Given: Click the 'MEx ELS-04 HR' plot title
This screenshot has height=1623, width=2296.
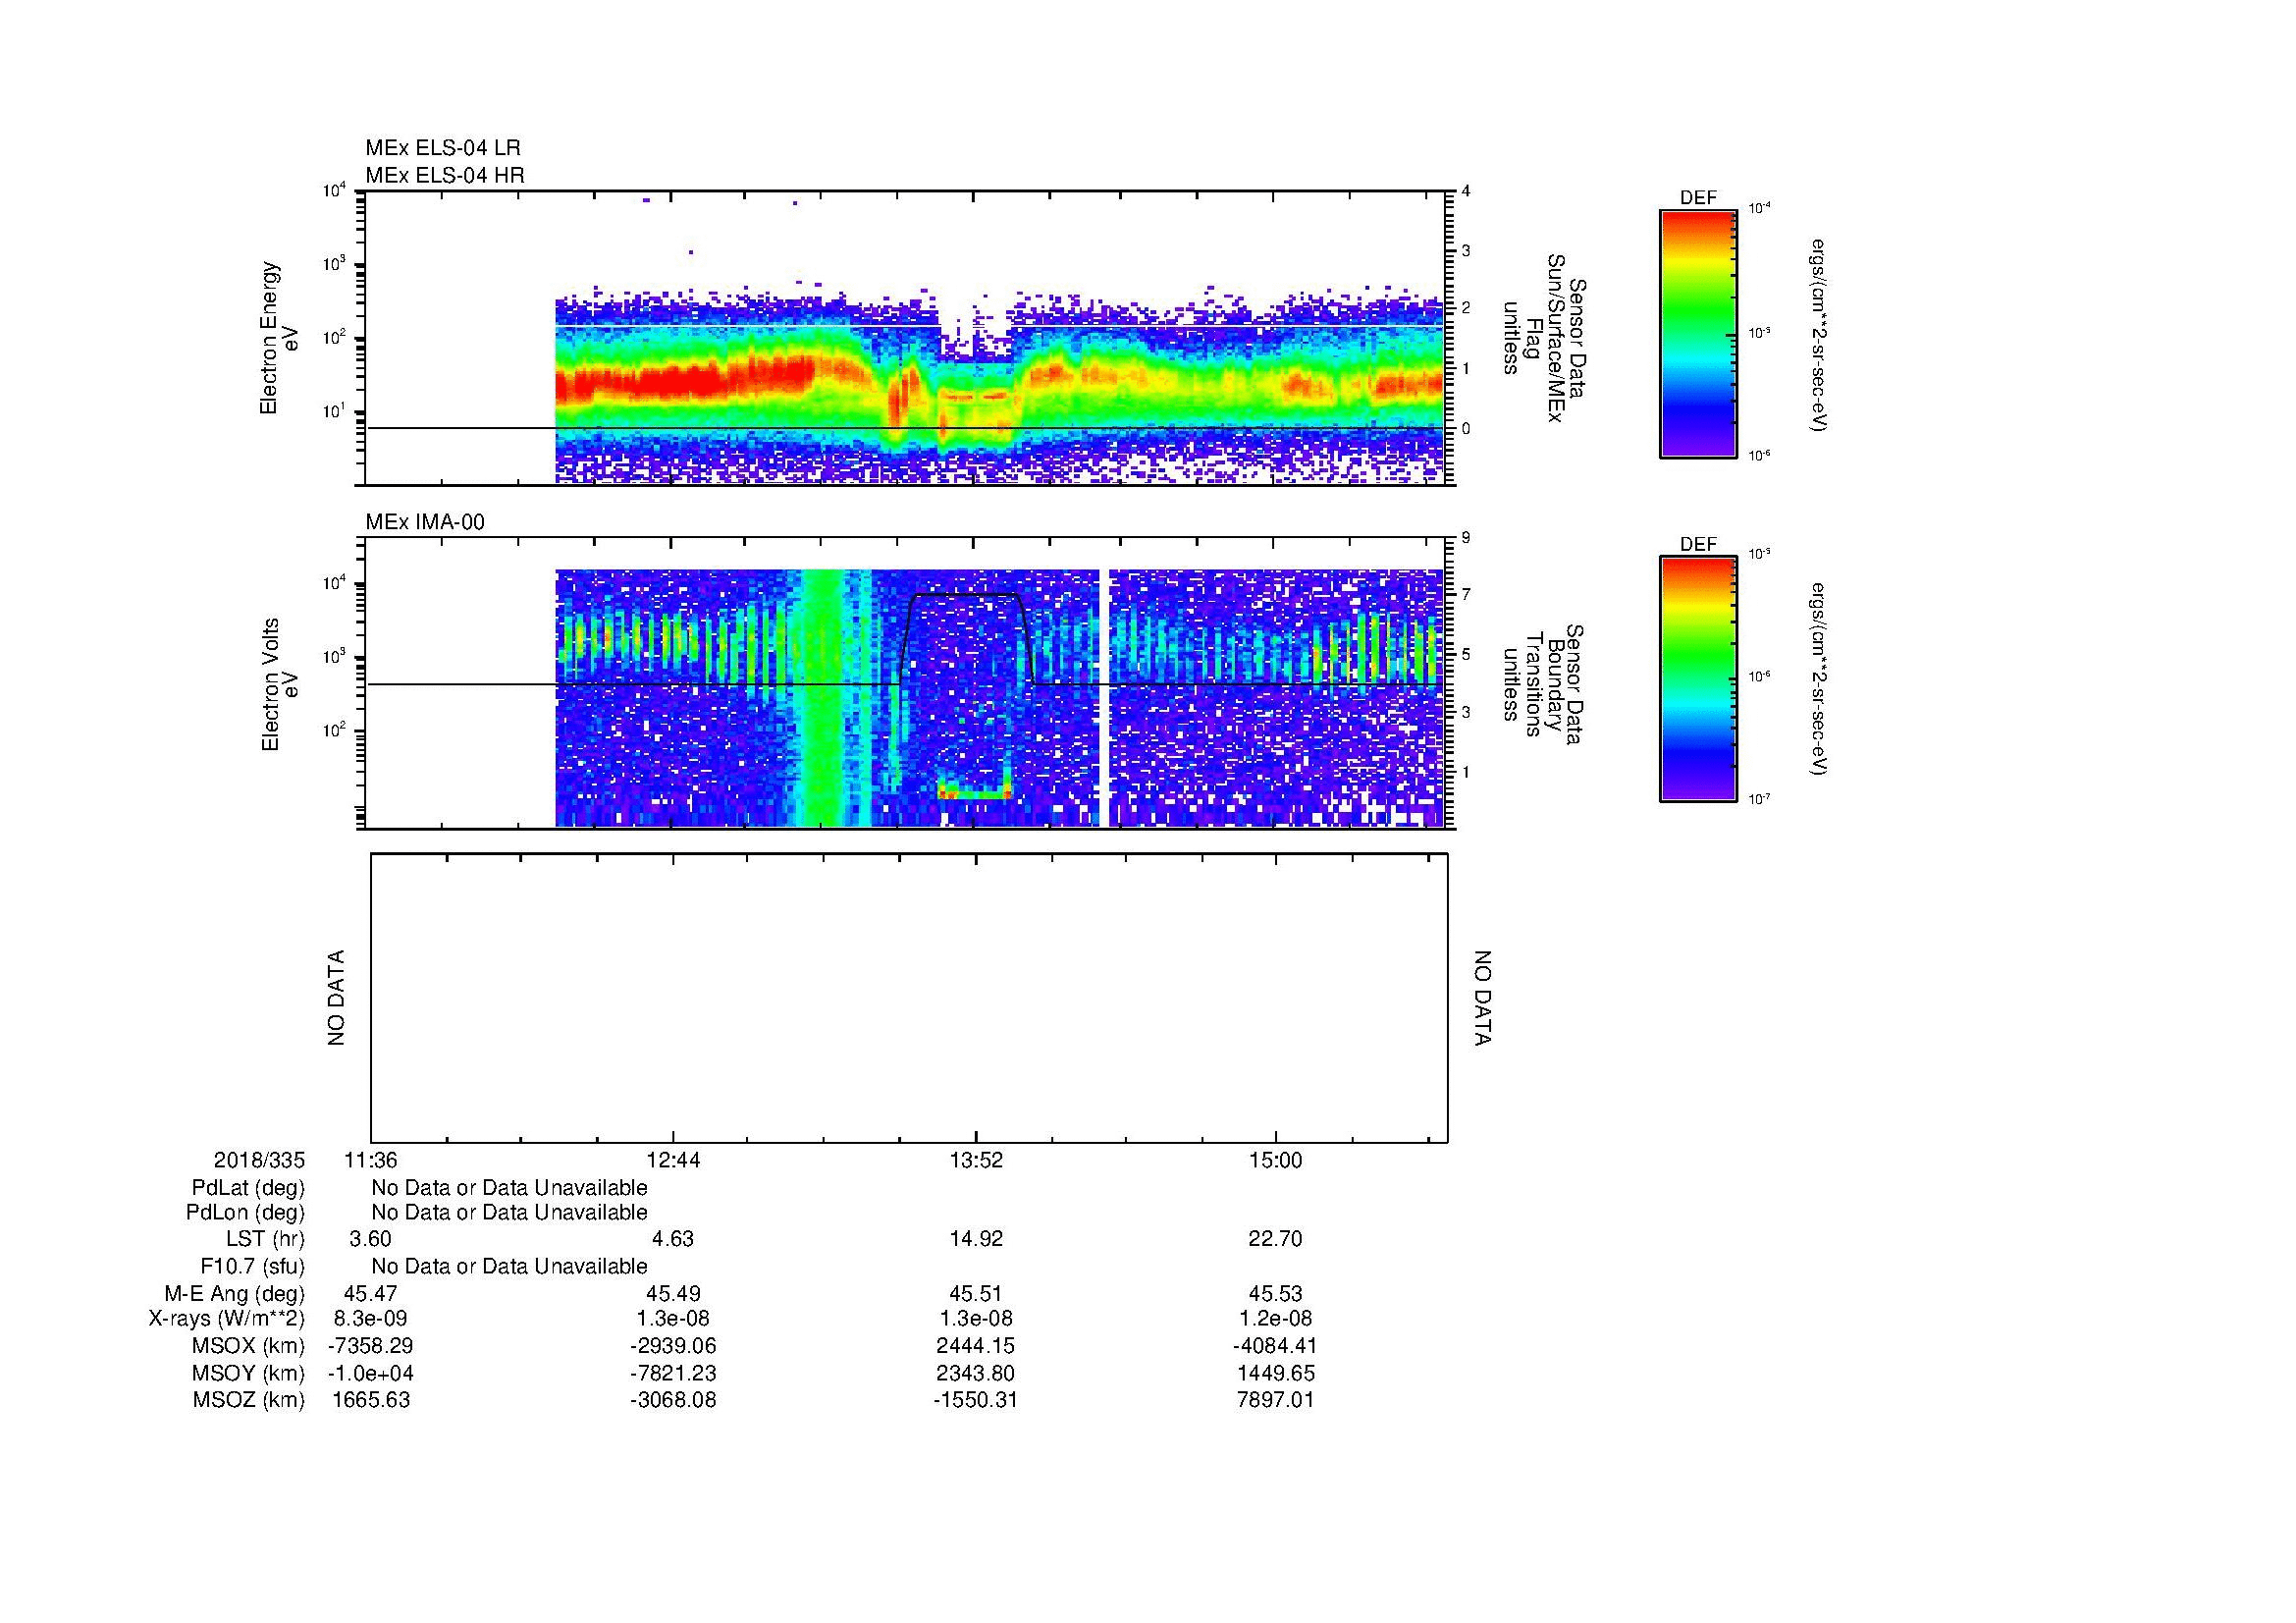Looking at the screenshot, I should tap(444, 175).
